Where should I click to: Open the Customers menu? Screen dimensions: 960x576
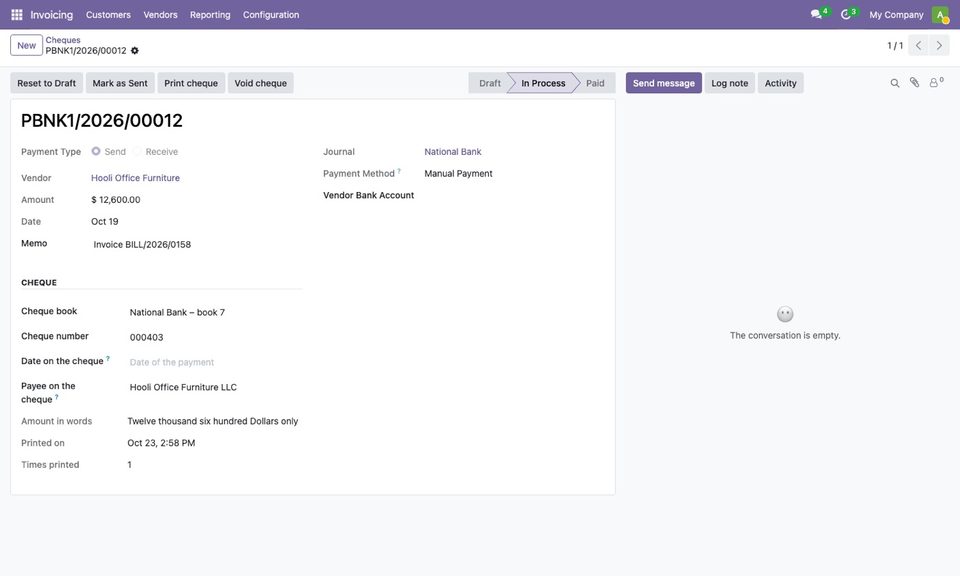tap(108, 15)
